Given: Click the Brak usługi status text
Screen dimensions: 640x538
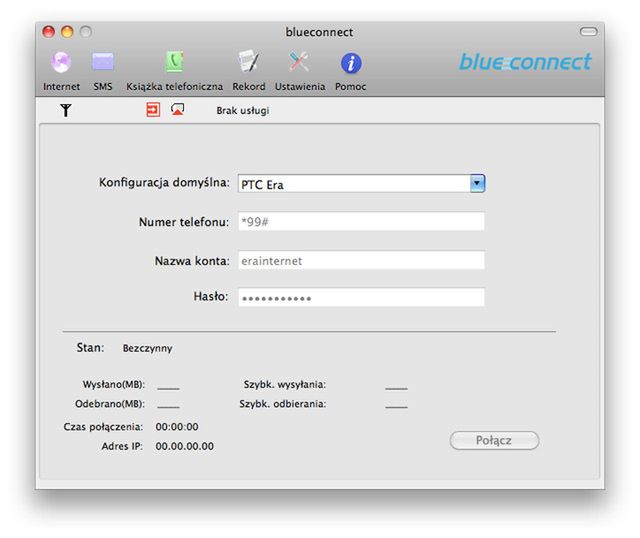Looking at the screenshot, I should (x=243, y=111).
